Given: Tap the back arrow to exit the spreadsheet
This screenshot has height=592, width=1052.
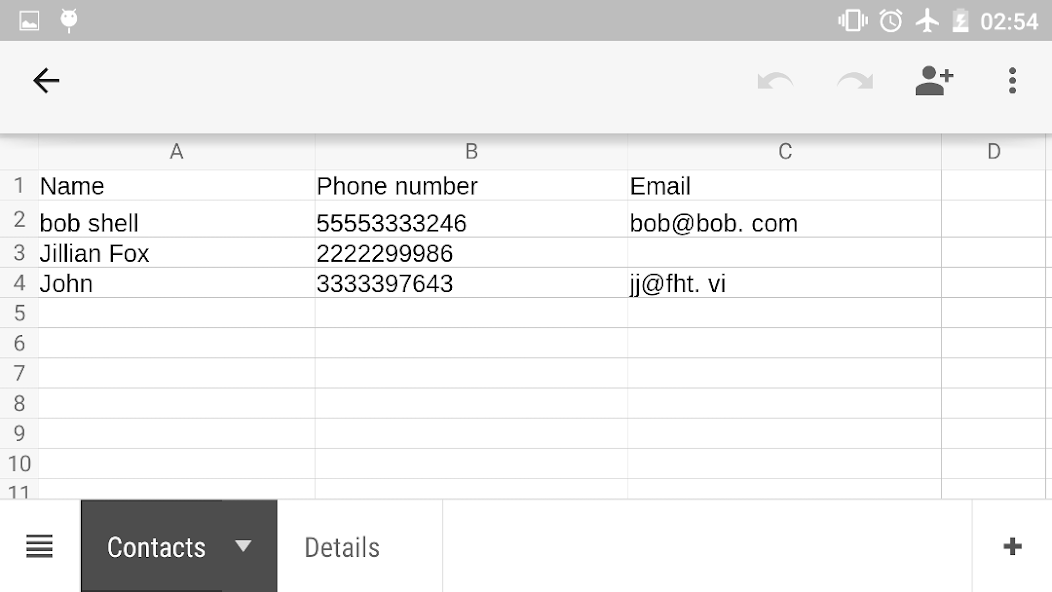Looking at the screenshot, I should 46,81.
